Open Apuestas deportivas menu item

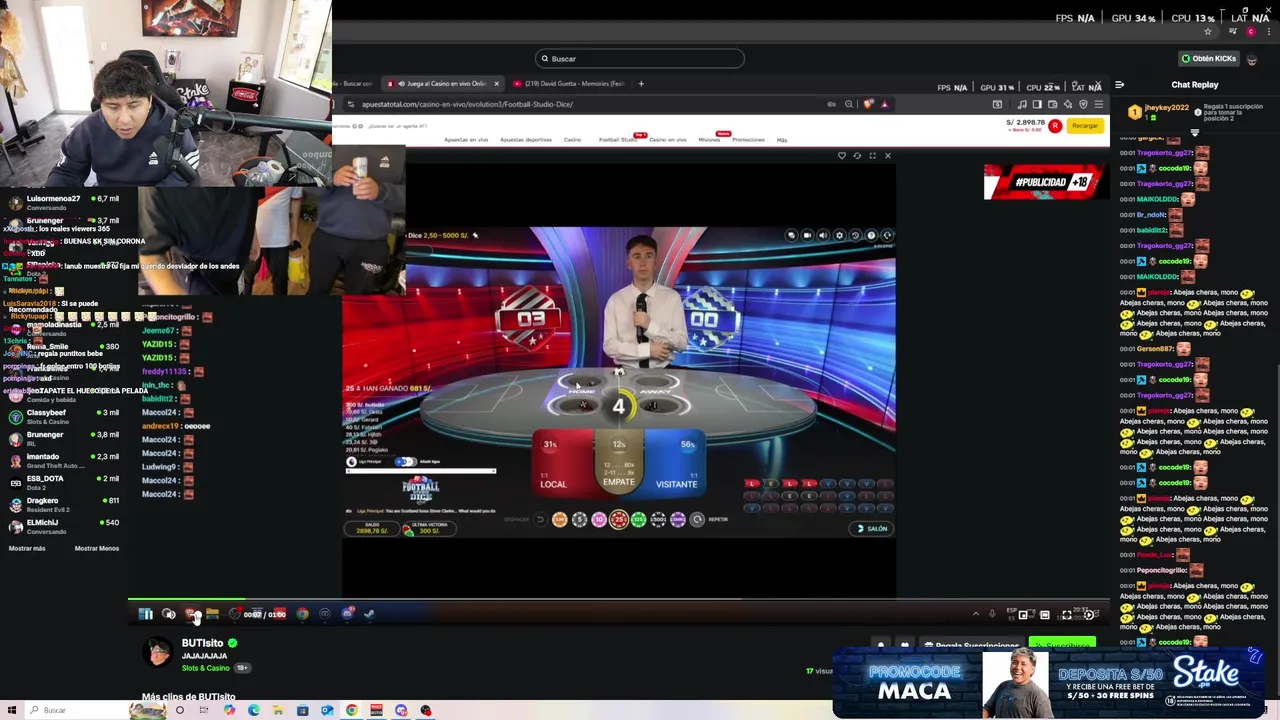coord(526,140)
